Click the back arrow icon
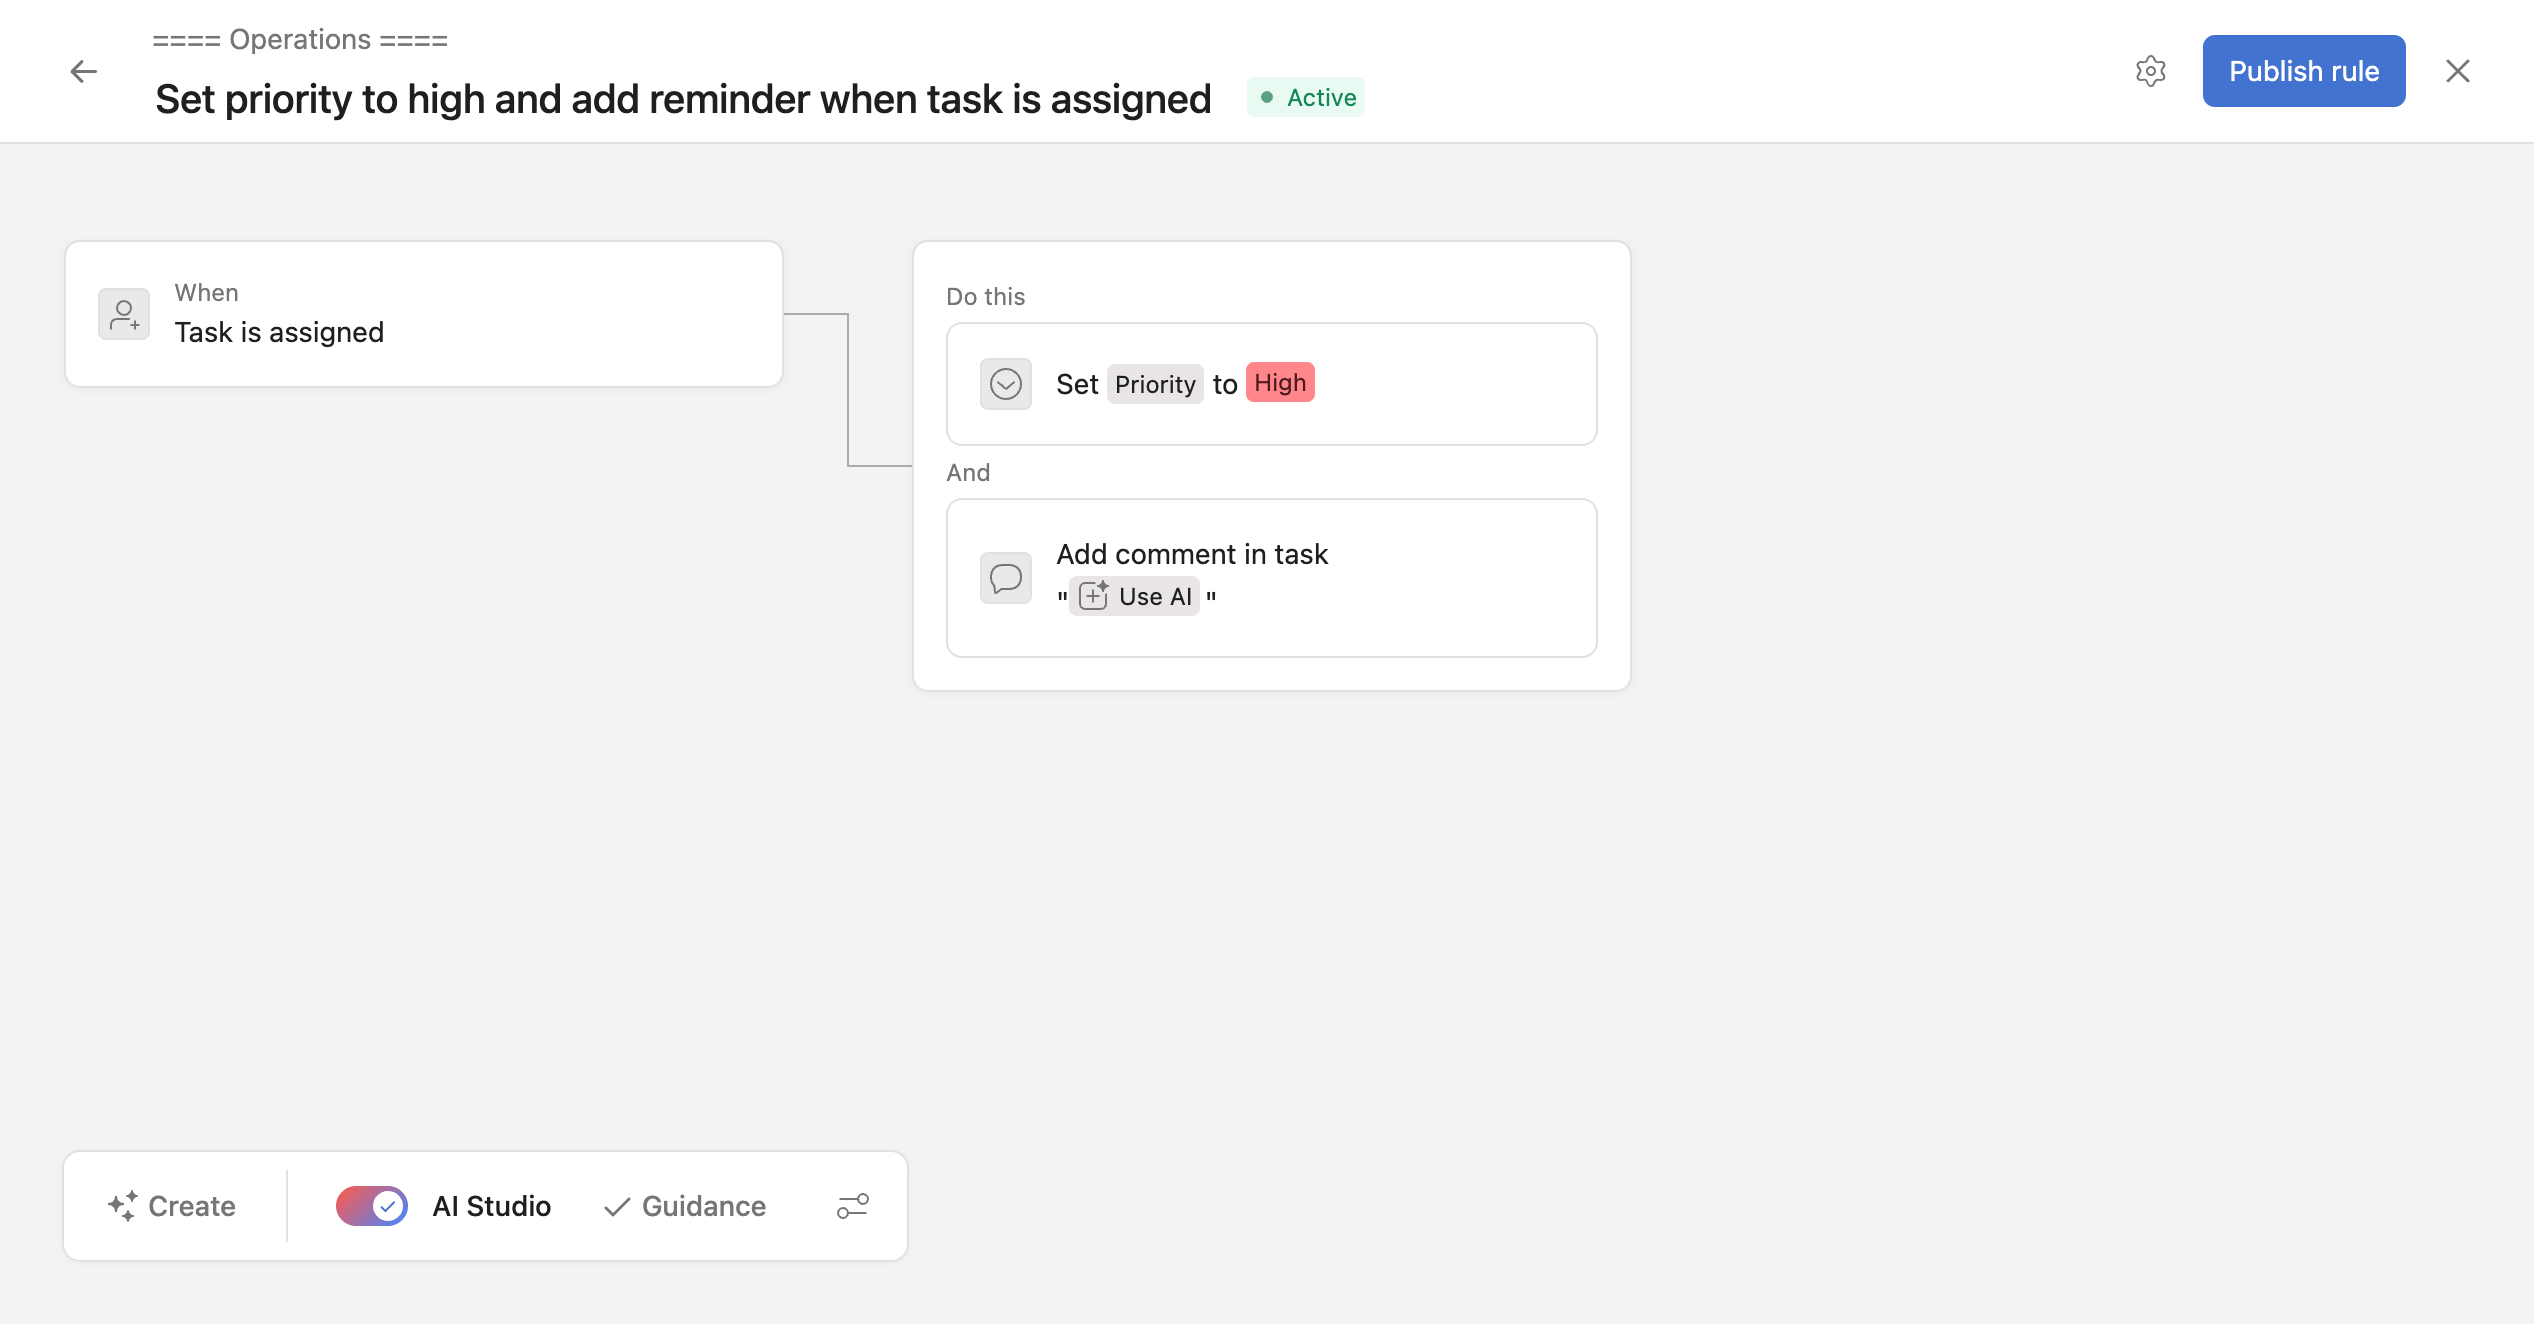The width and height of the screenshot is (2534, 1324). point(84,71)
